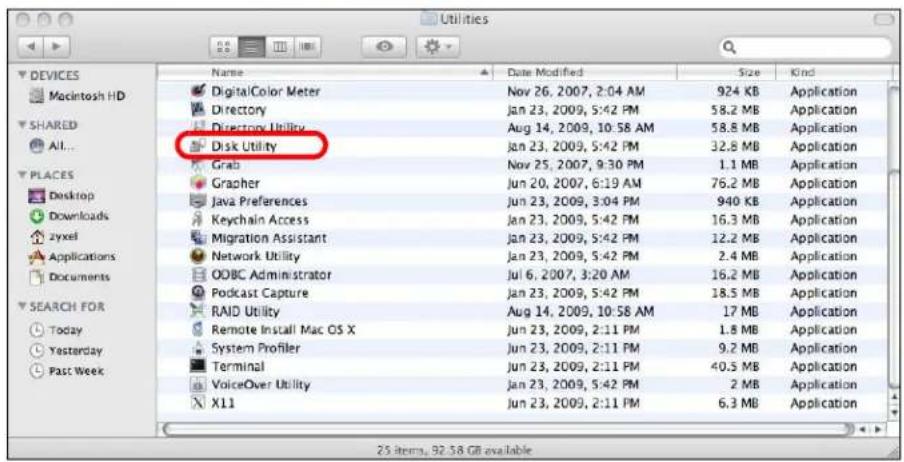Viewport: 904px width, 462px height.
Task: Show files from Yesterday
Action: point(66,351)
